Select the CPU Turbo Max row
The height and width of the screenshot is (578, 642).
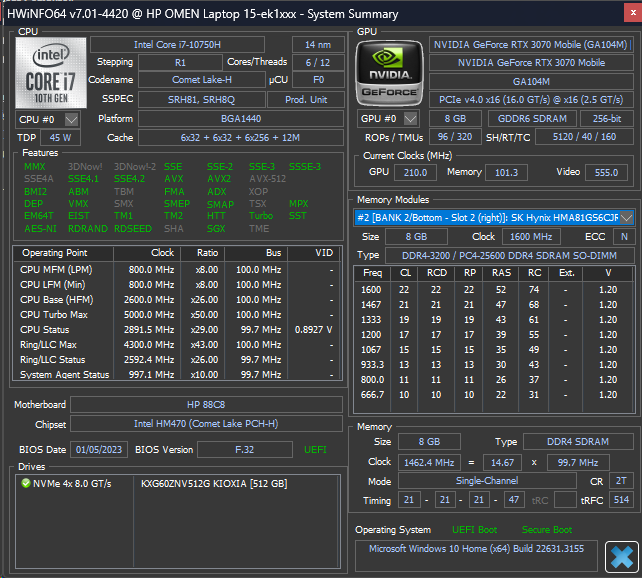click(x=177, y=315)
